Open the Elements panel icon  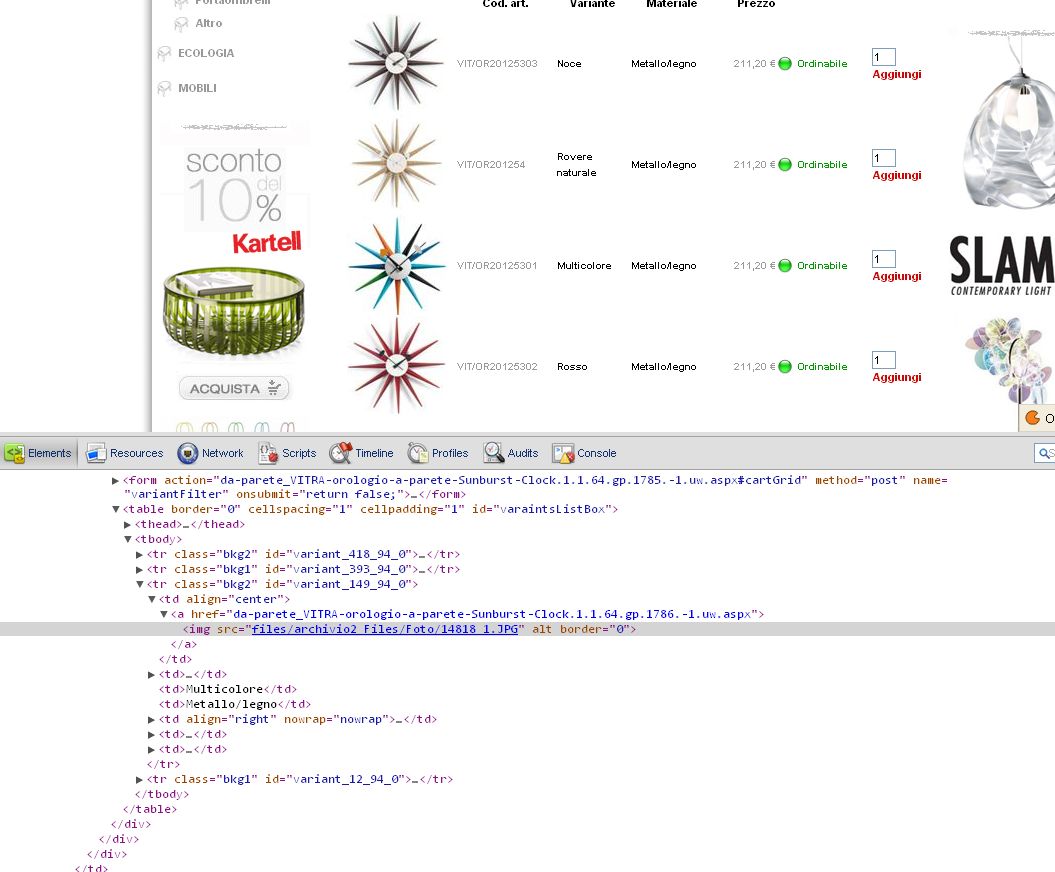pyautogui.click(x=14, y=453)
